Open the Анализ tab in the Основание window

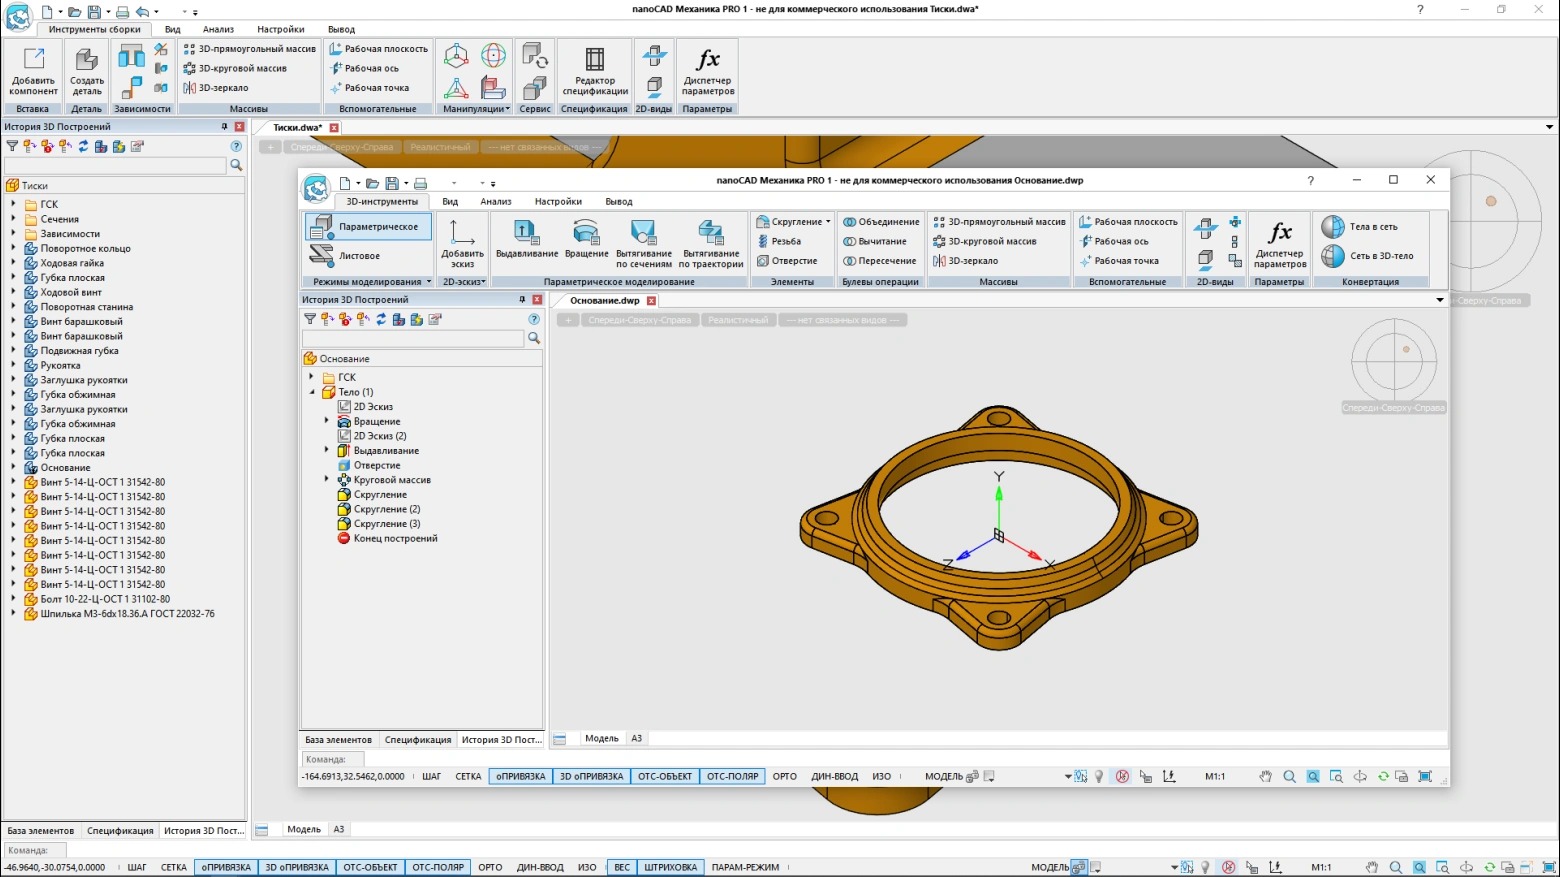pos(495,202)
